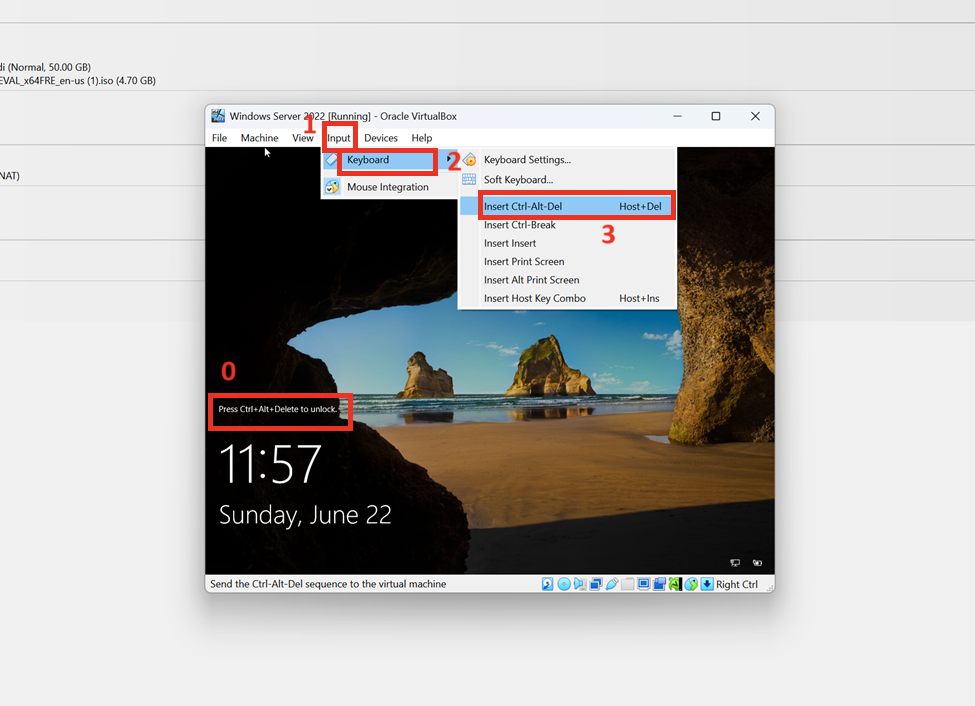Image resolution: width=975 pixels, height=706 pixels.
Task: Click the Soft Keyboard icon
Action: click(469, 180)
